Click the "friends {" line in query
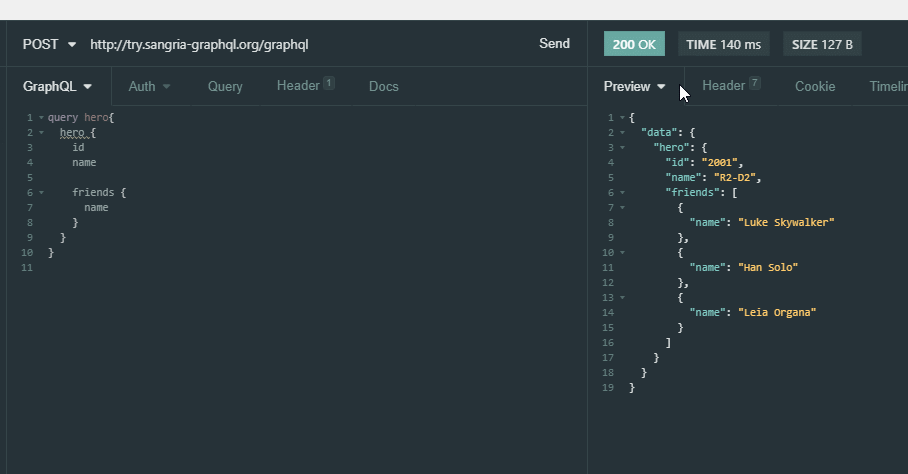The image size is (908, 474). click(99, 193)
